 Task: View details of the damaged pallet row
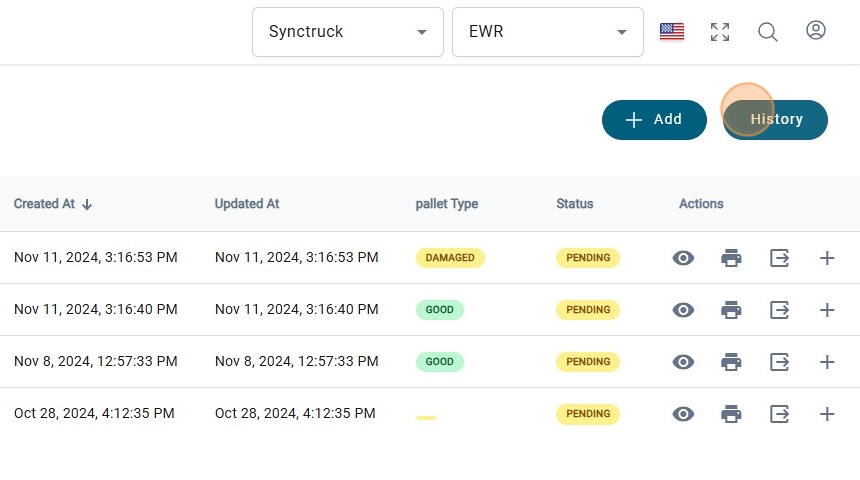pos(684,258)
